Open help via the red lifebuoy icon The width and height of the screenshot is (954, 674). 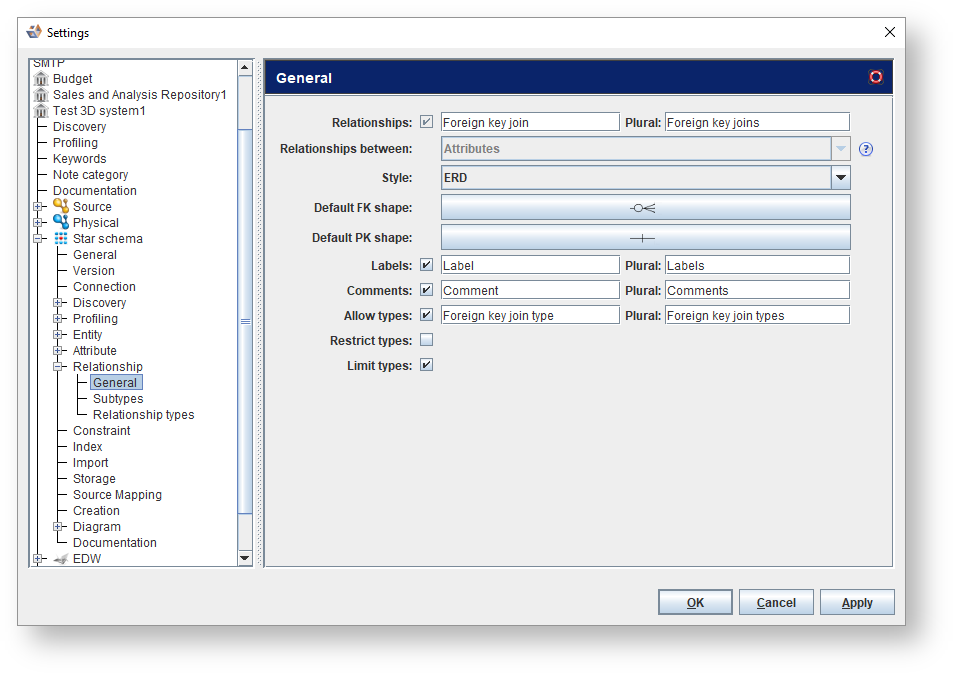click(x=876, y=77)
